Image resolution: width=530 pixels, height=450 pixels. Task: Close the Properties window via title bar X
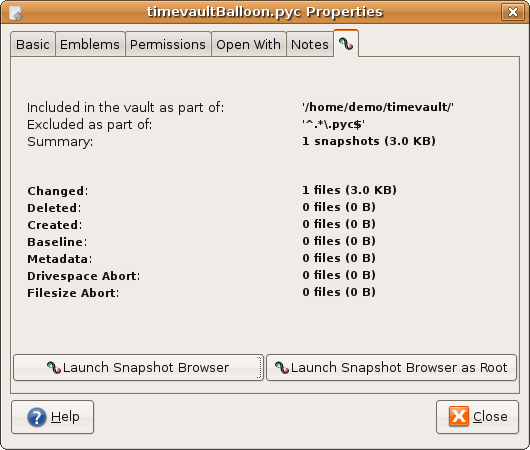click(x=512, y=12)
